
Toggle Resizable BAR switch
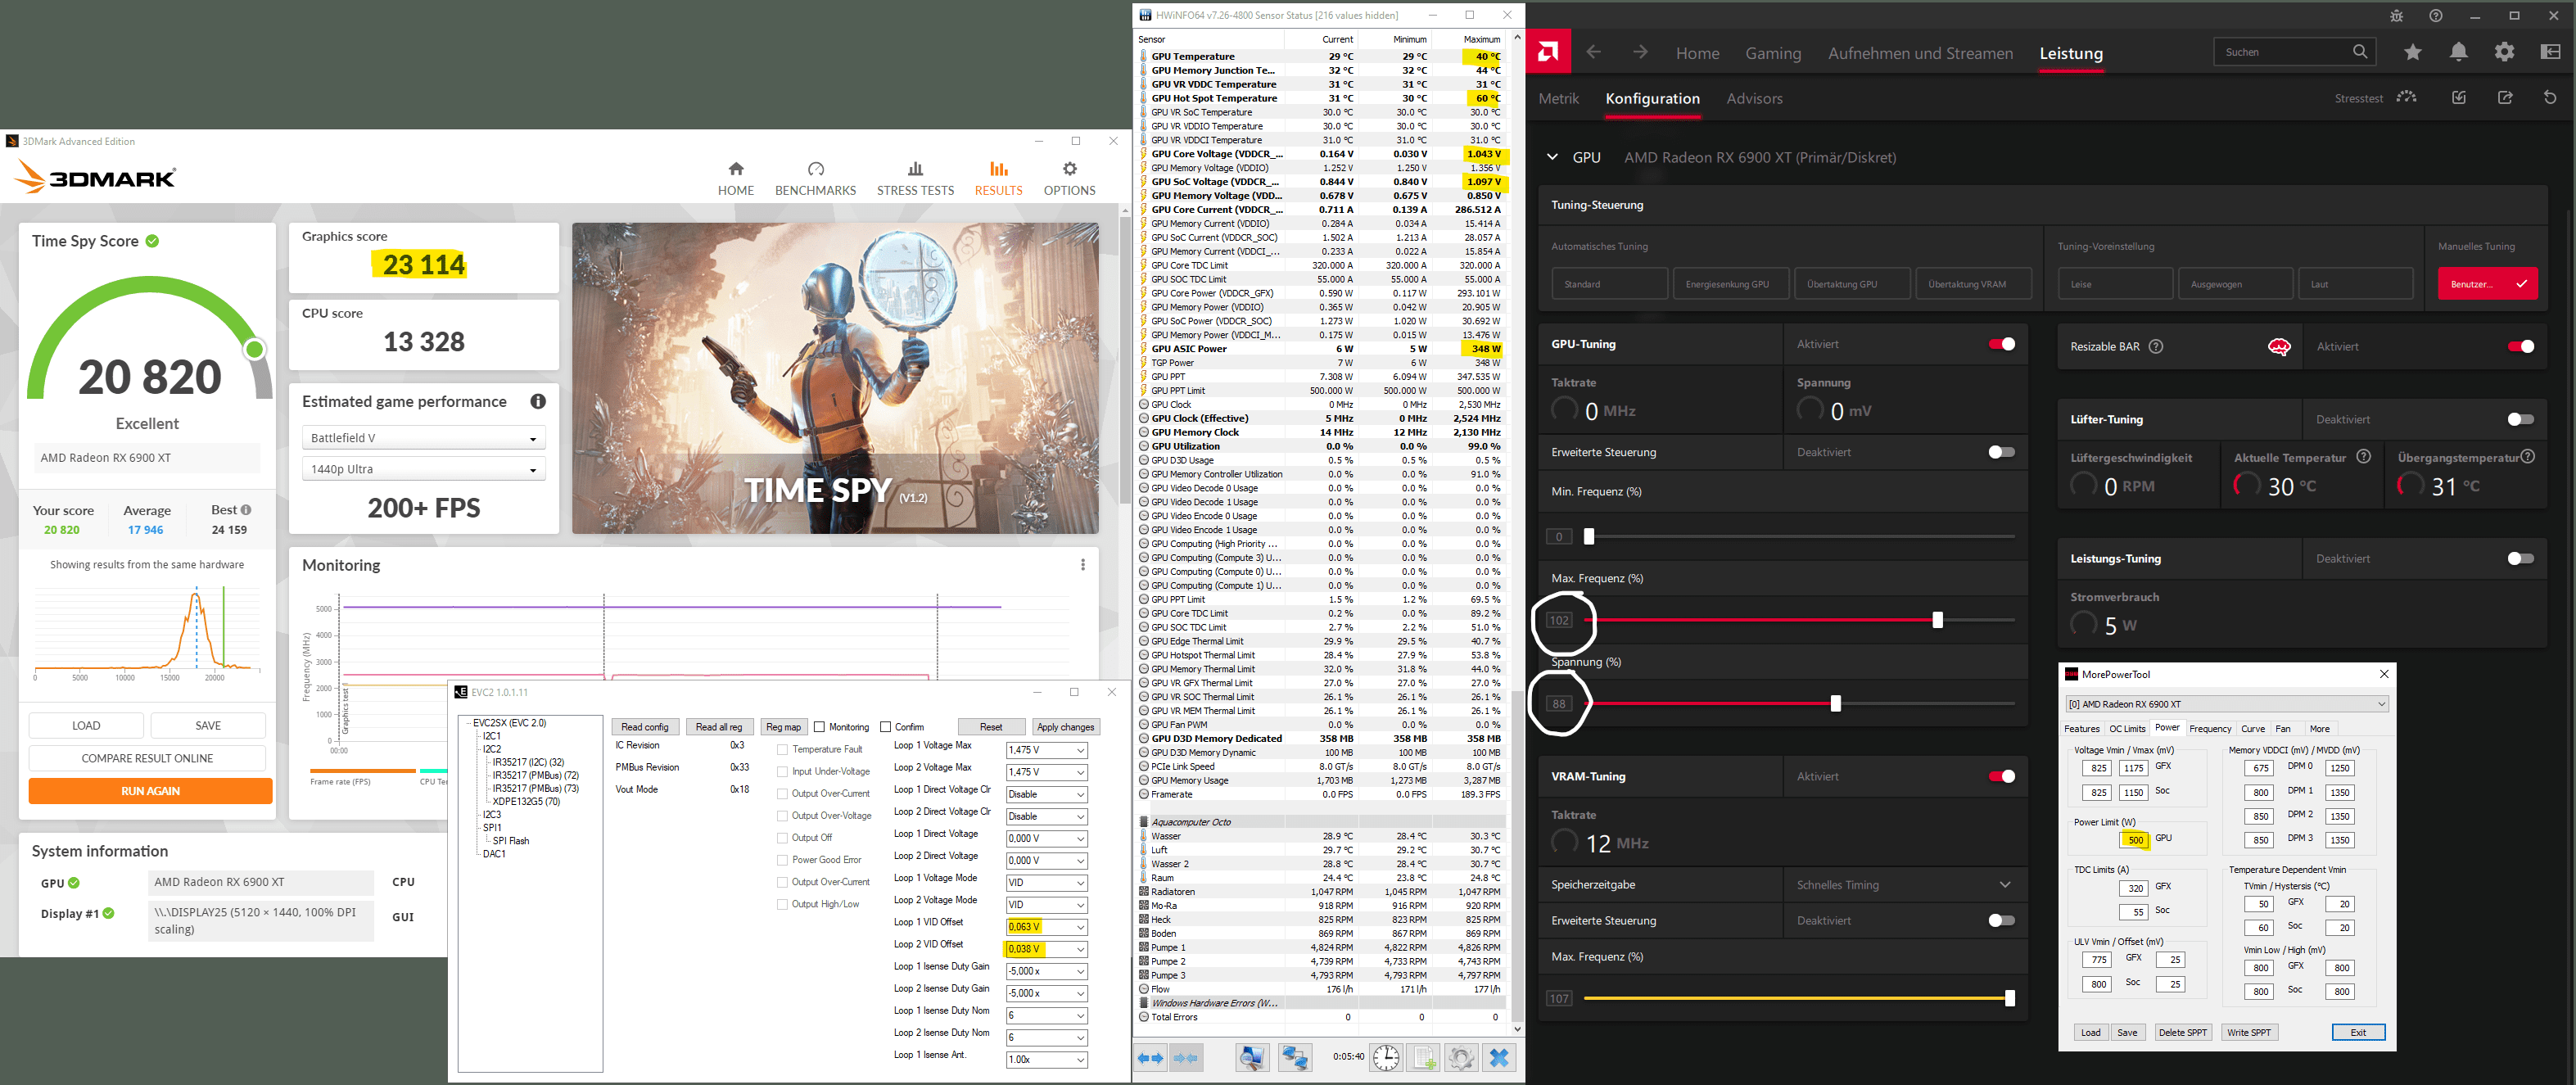click(x=2521, y=346)
